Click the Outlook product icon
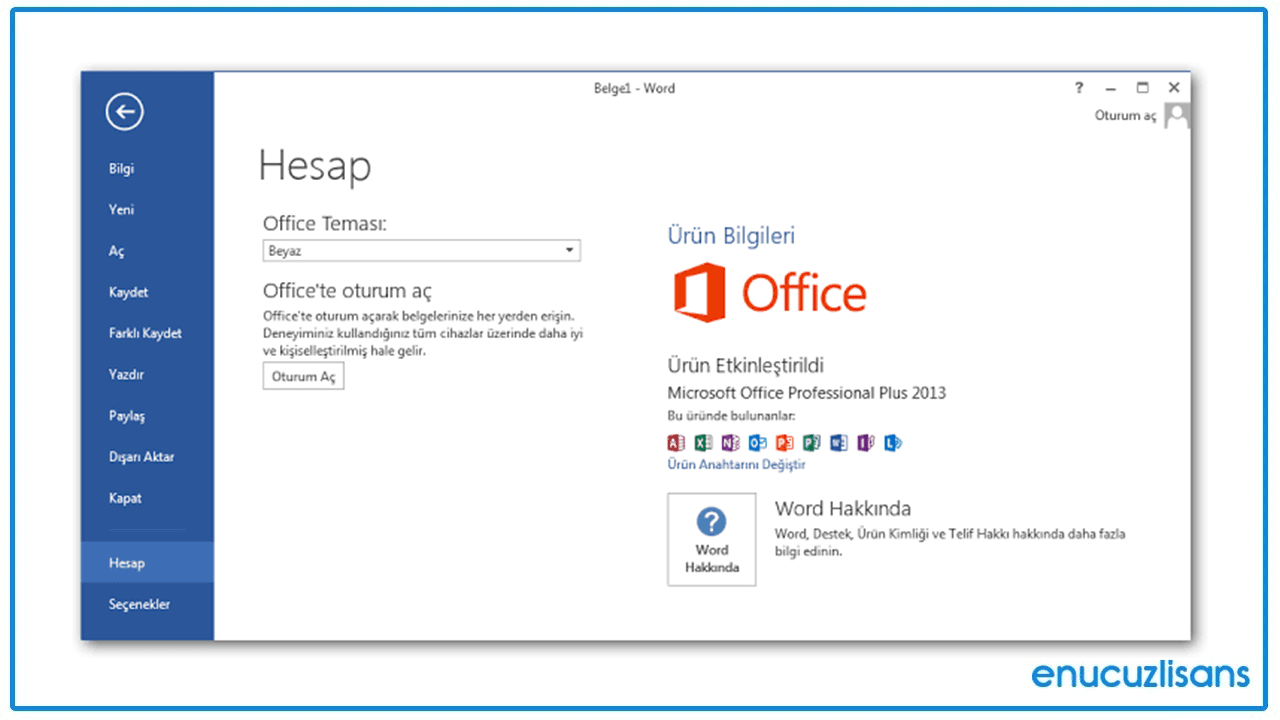Image resolution: width=1280 pixels, height=720 pixels. (757, 443)
